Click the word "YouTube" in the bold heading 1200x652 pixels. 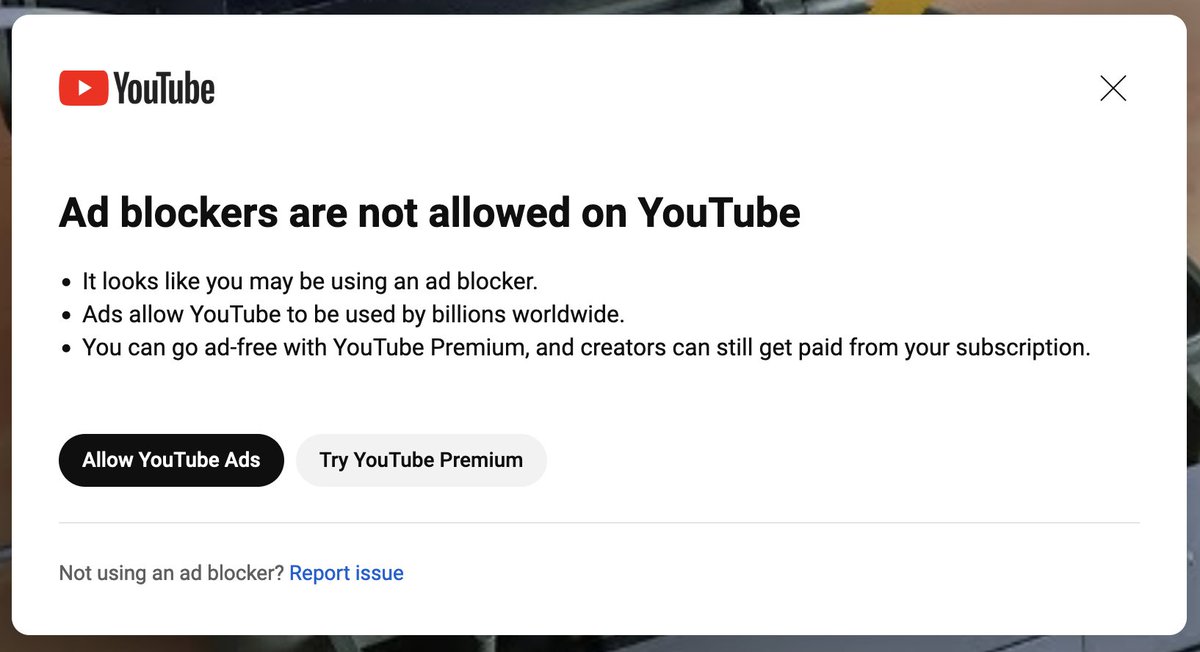pos(719,213)
